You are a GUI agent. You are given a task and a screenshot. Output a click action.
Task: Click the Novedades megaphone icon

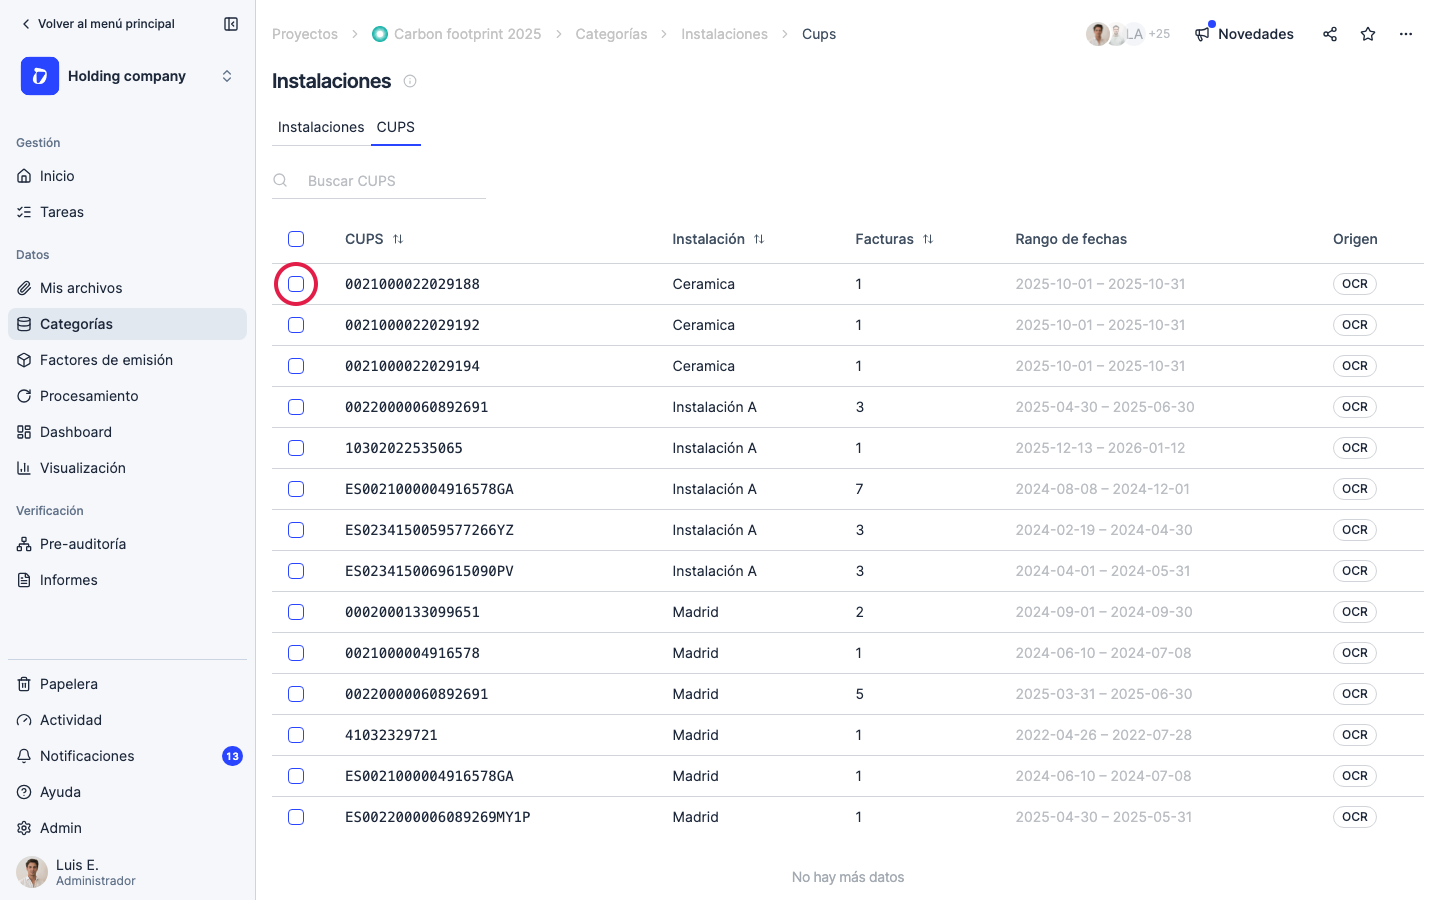click(1202, 34)
